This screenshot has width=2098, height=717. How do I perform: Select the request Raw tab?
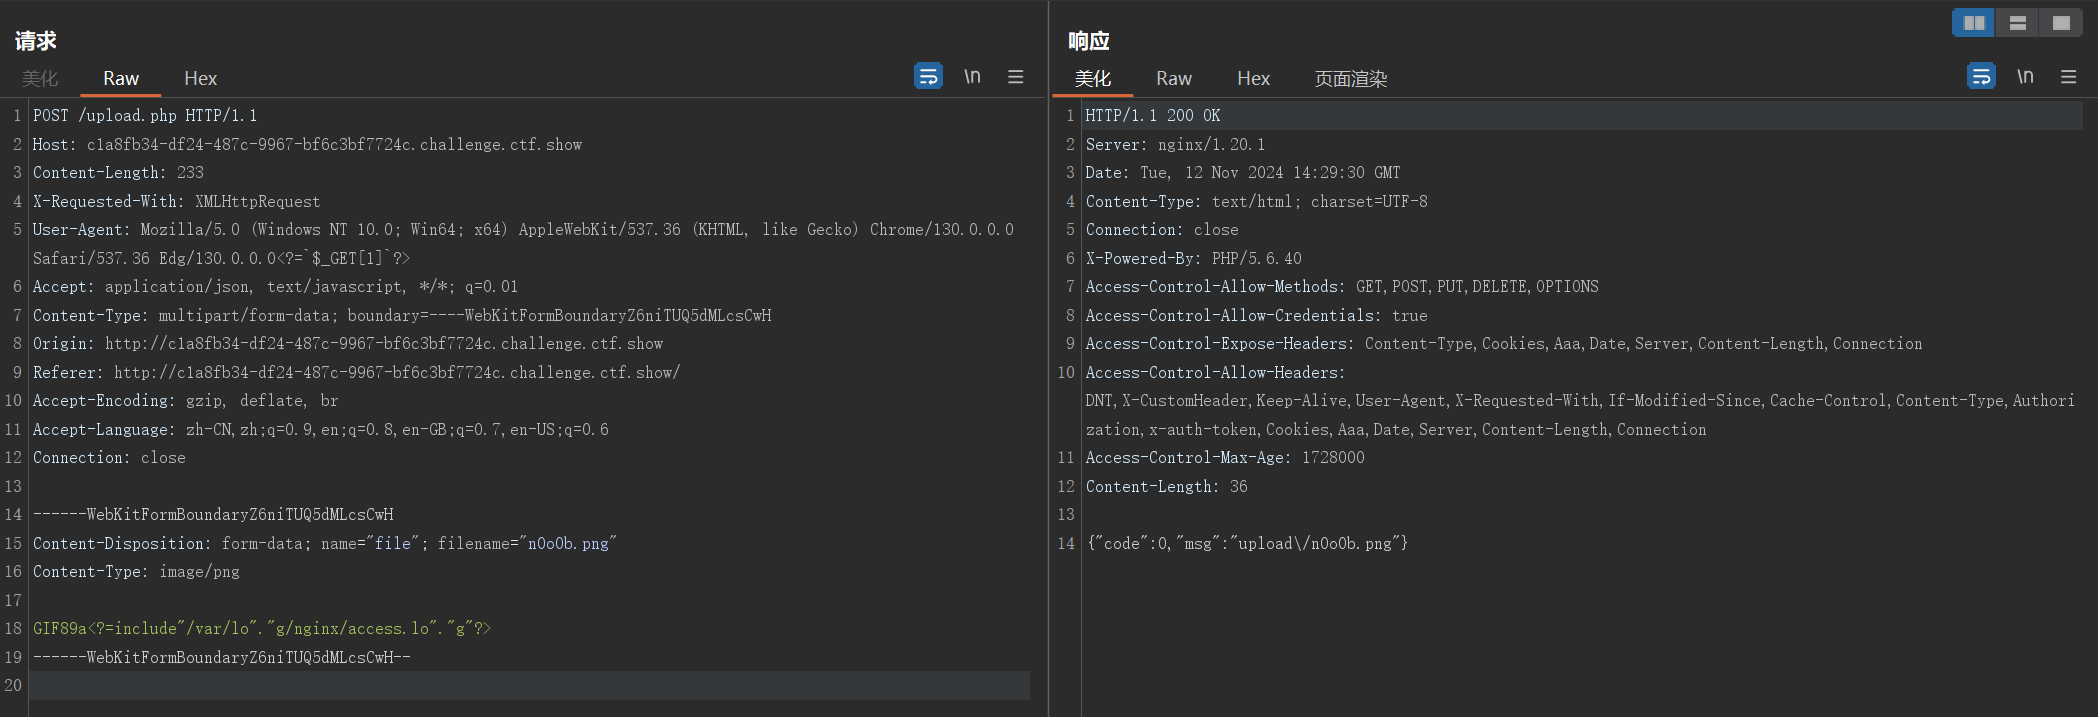pos(121,78)
